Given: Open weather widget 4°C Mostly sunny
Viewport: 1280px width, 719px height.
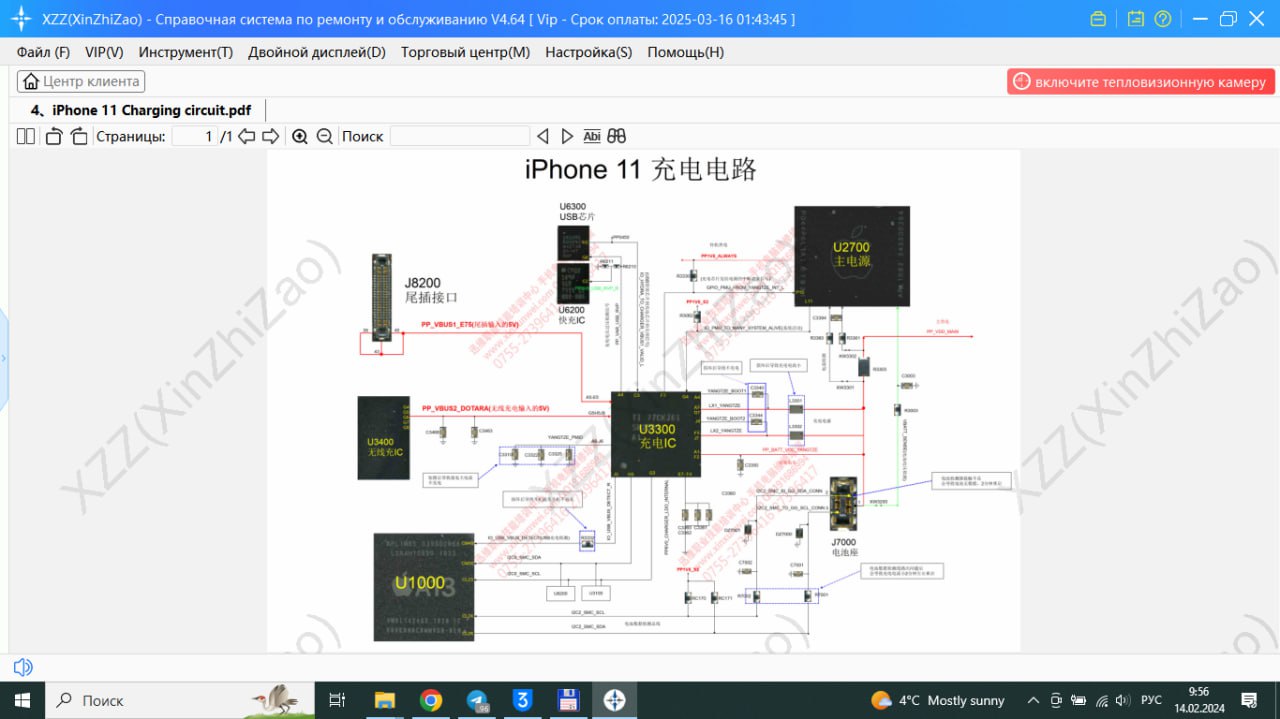Looking at the screenshot, I should (x=938, y=700).
